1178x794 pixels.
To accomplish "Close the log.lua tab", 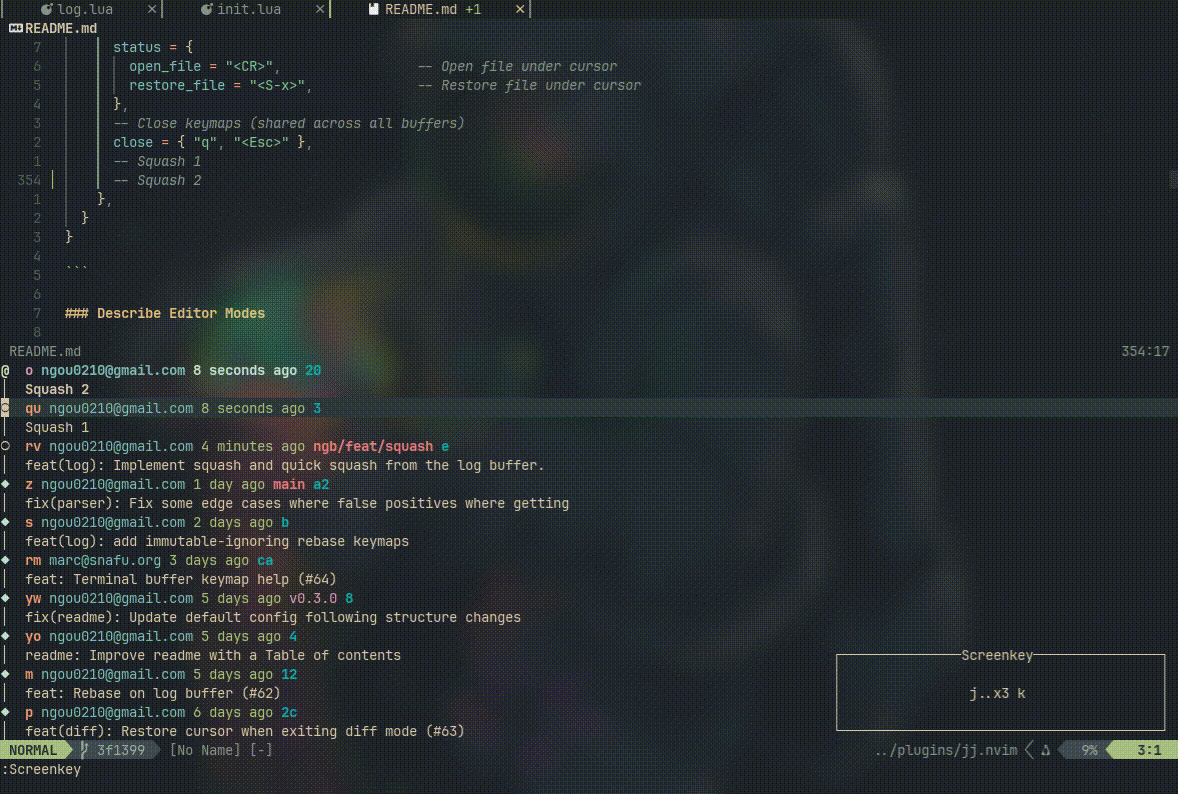I will (152, 9).
